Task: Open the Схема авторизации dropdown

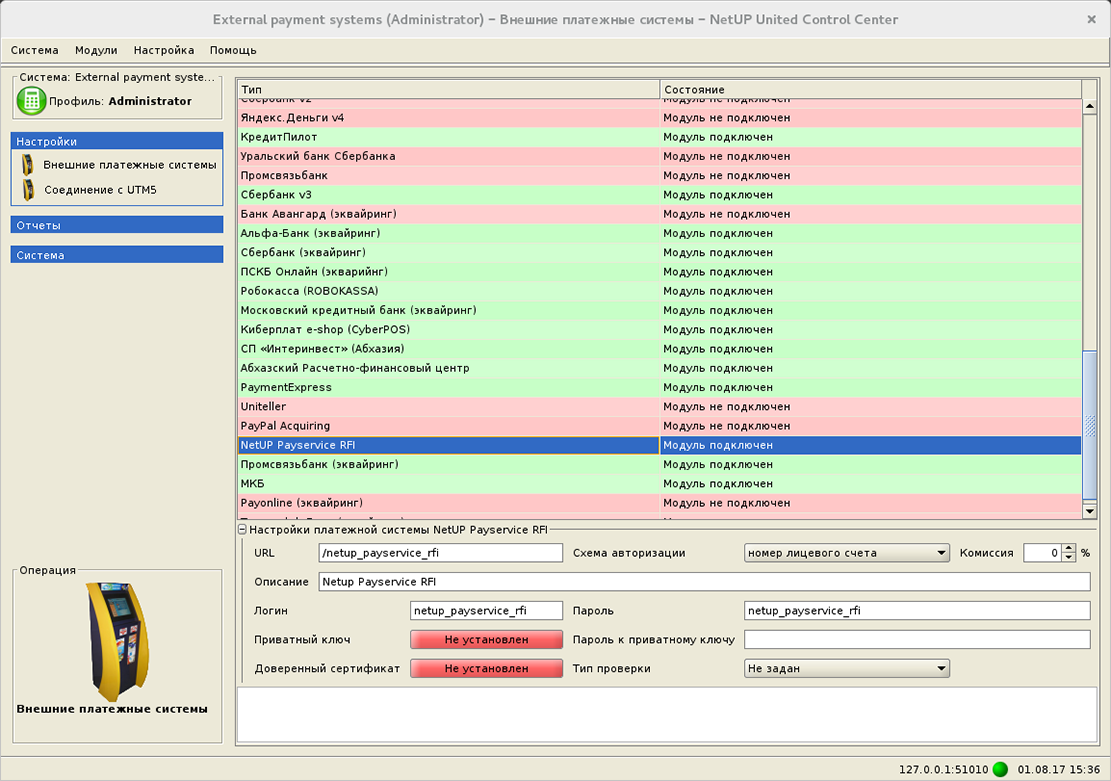Action: tap(847, 553)
